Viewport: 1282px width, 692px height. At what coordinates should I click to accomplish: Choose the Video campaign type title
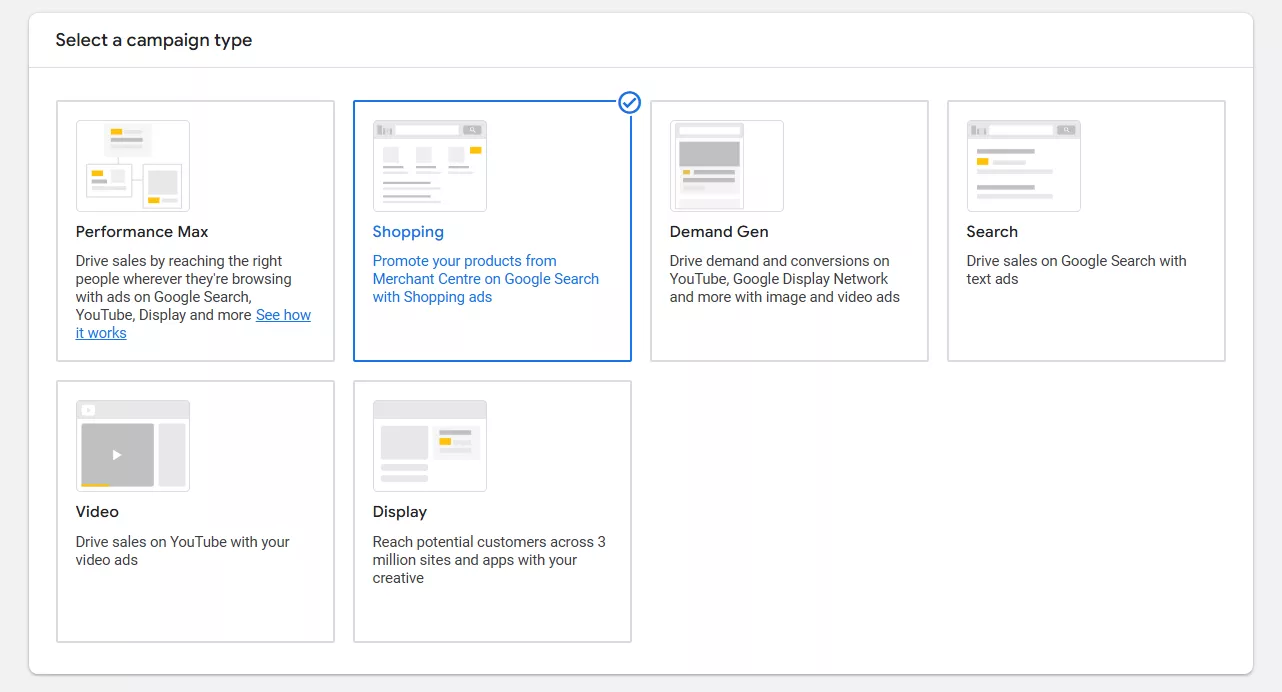[x=97, y=512]
